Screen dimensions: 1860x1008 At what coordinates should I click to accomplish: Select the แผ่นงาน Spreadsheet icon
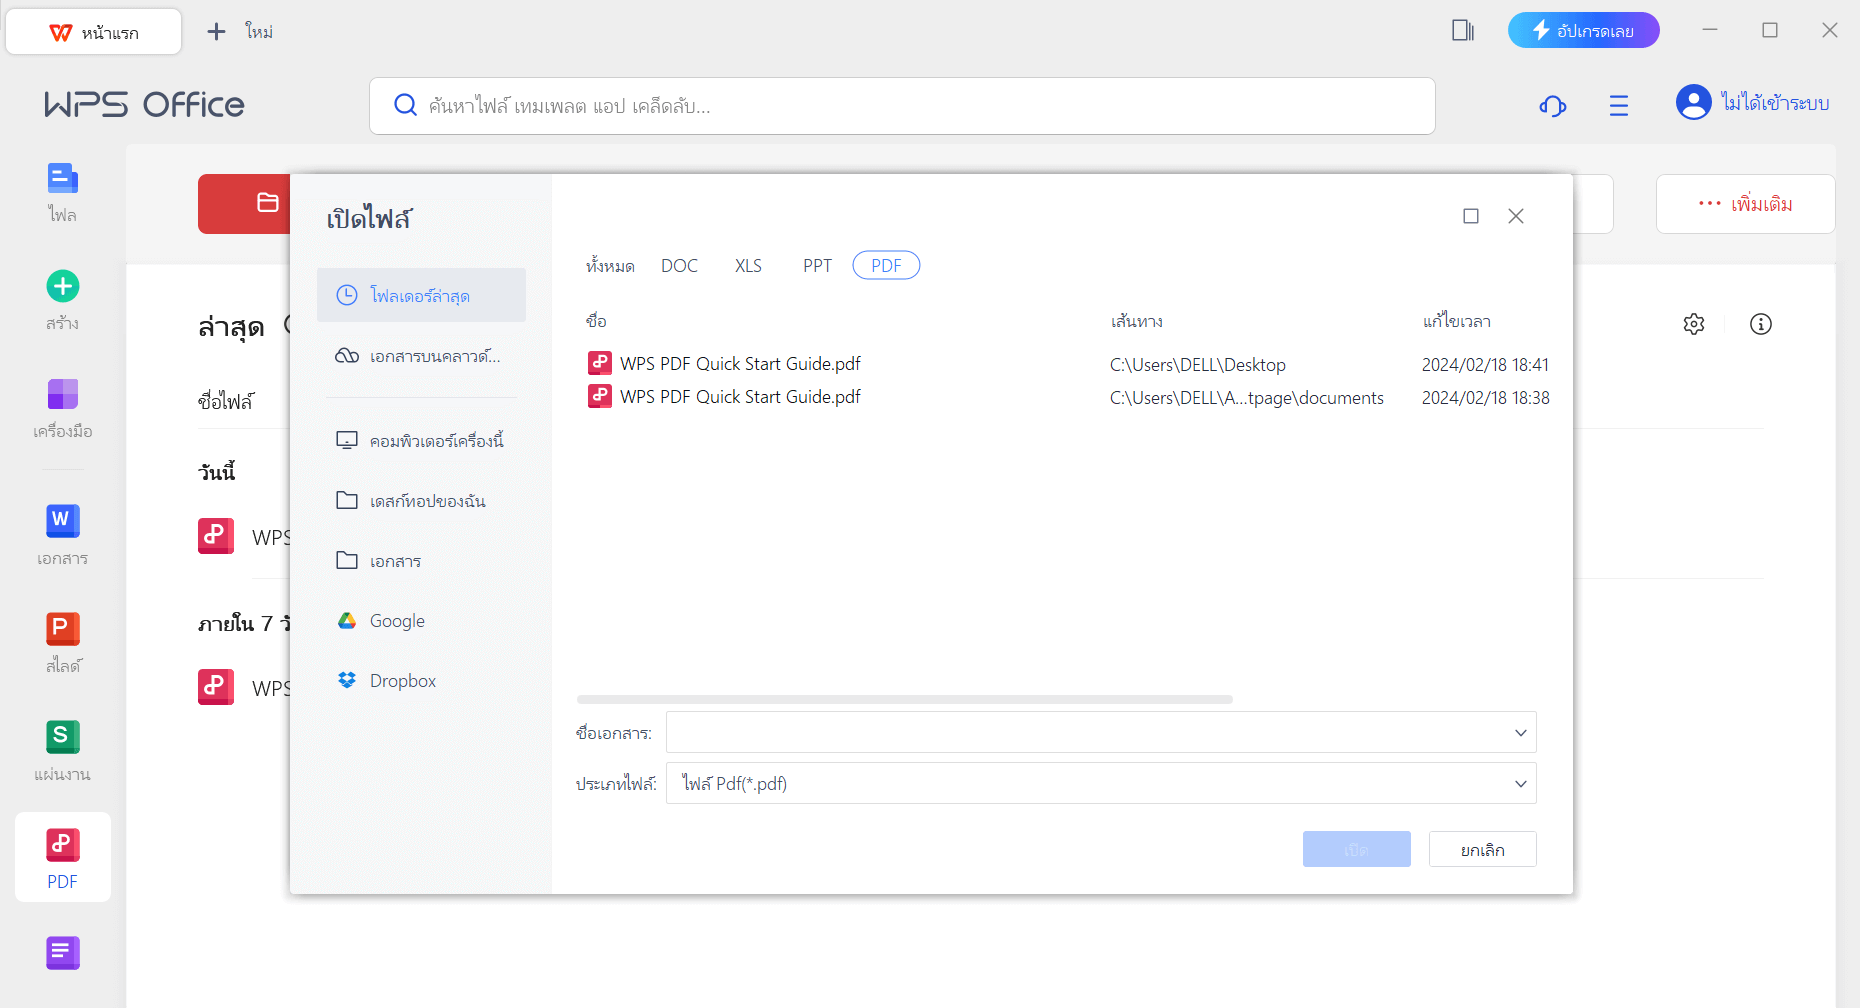click(x=63, y=737)
